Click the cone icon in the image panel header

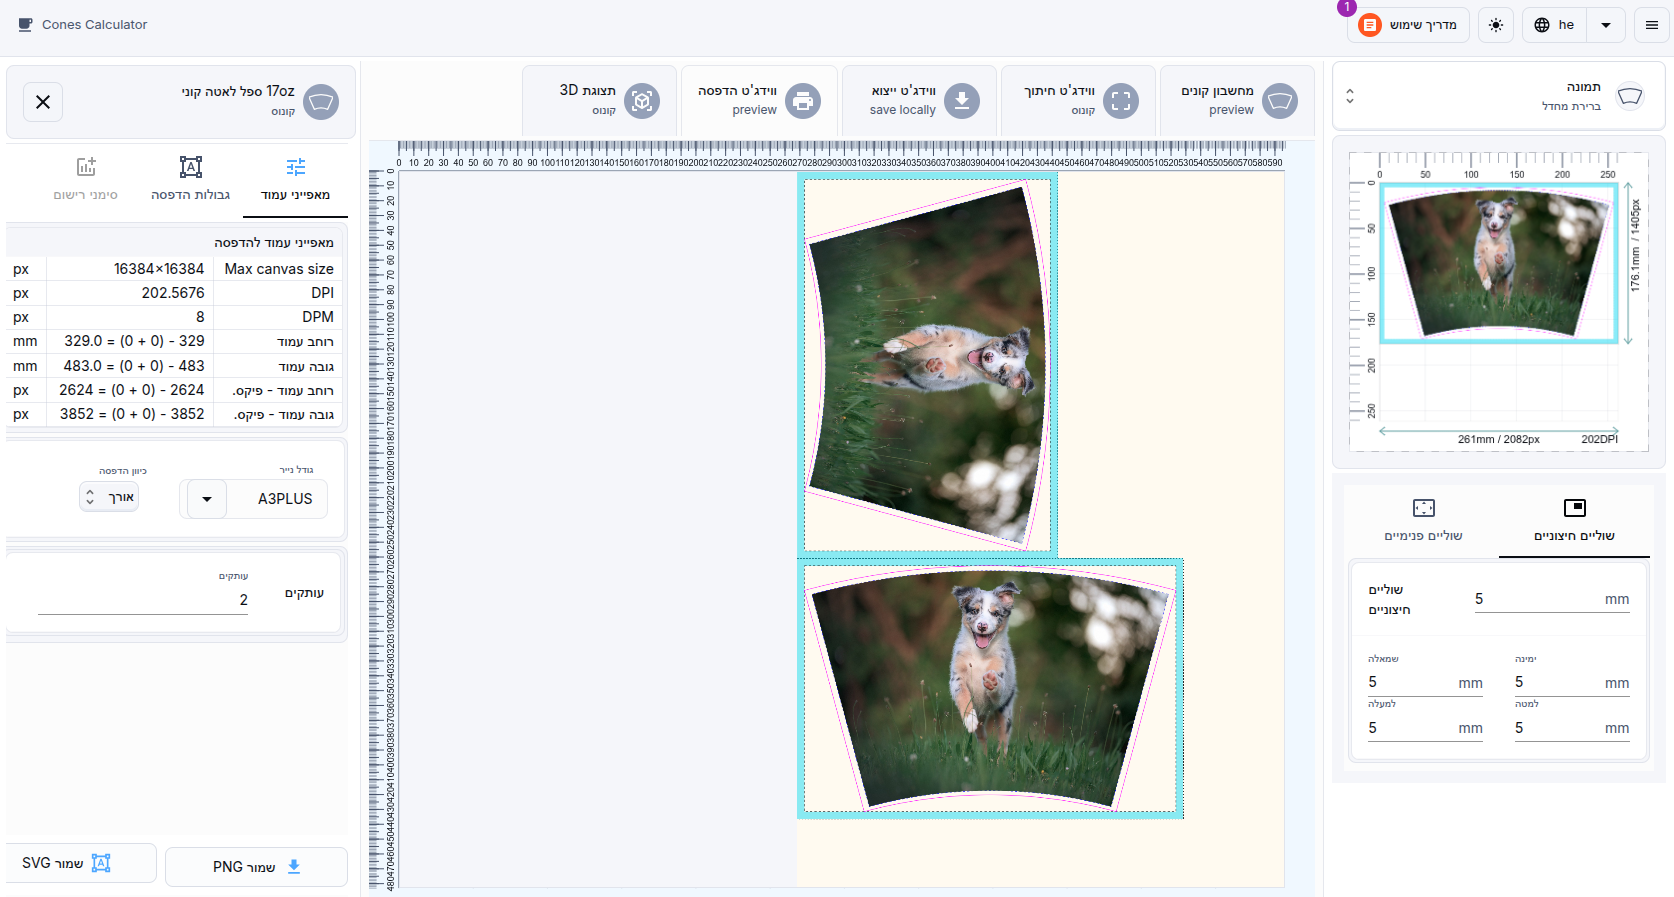tap(1630, 96)
